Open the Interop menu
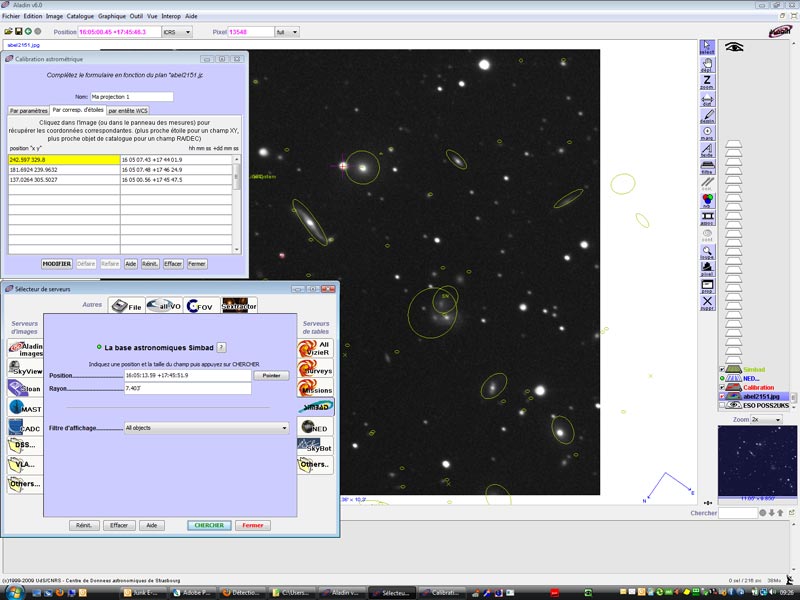The width and height of the screenshot is (800, 600). pyautogui.click(x=171, y=16)
